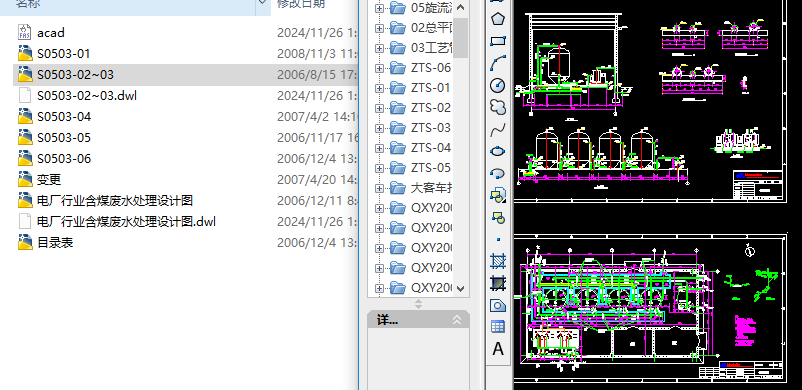This screenshot has height=390, width=802.
Task: Click the S0503-04 drawing file icon
Action: (x=26, y=116)
